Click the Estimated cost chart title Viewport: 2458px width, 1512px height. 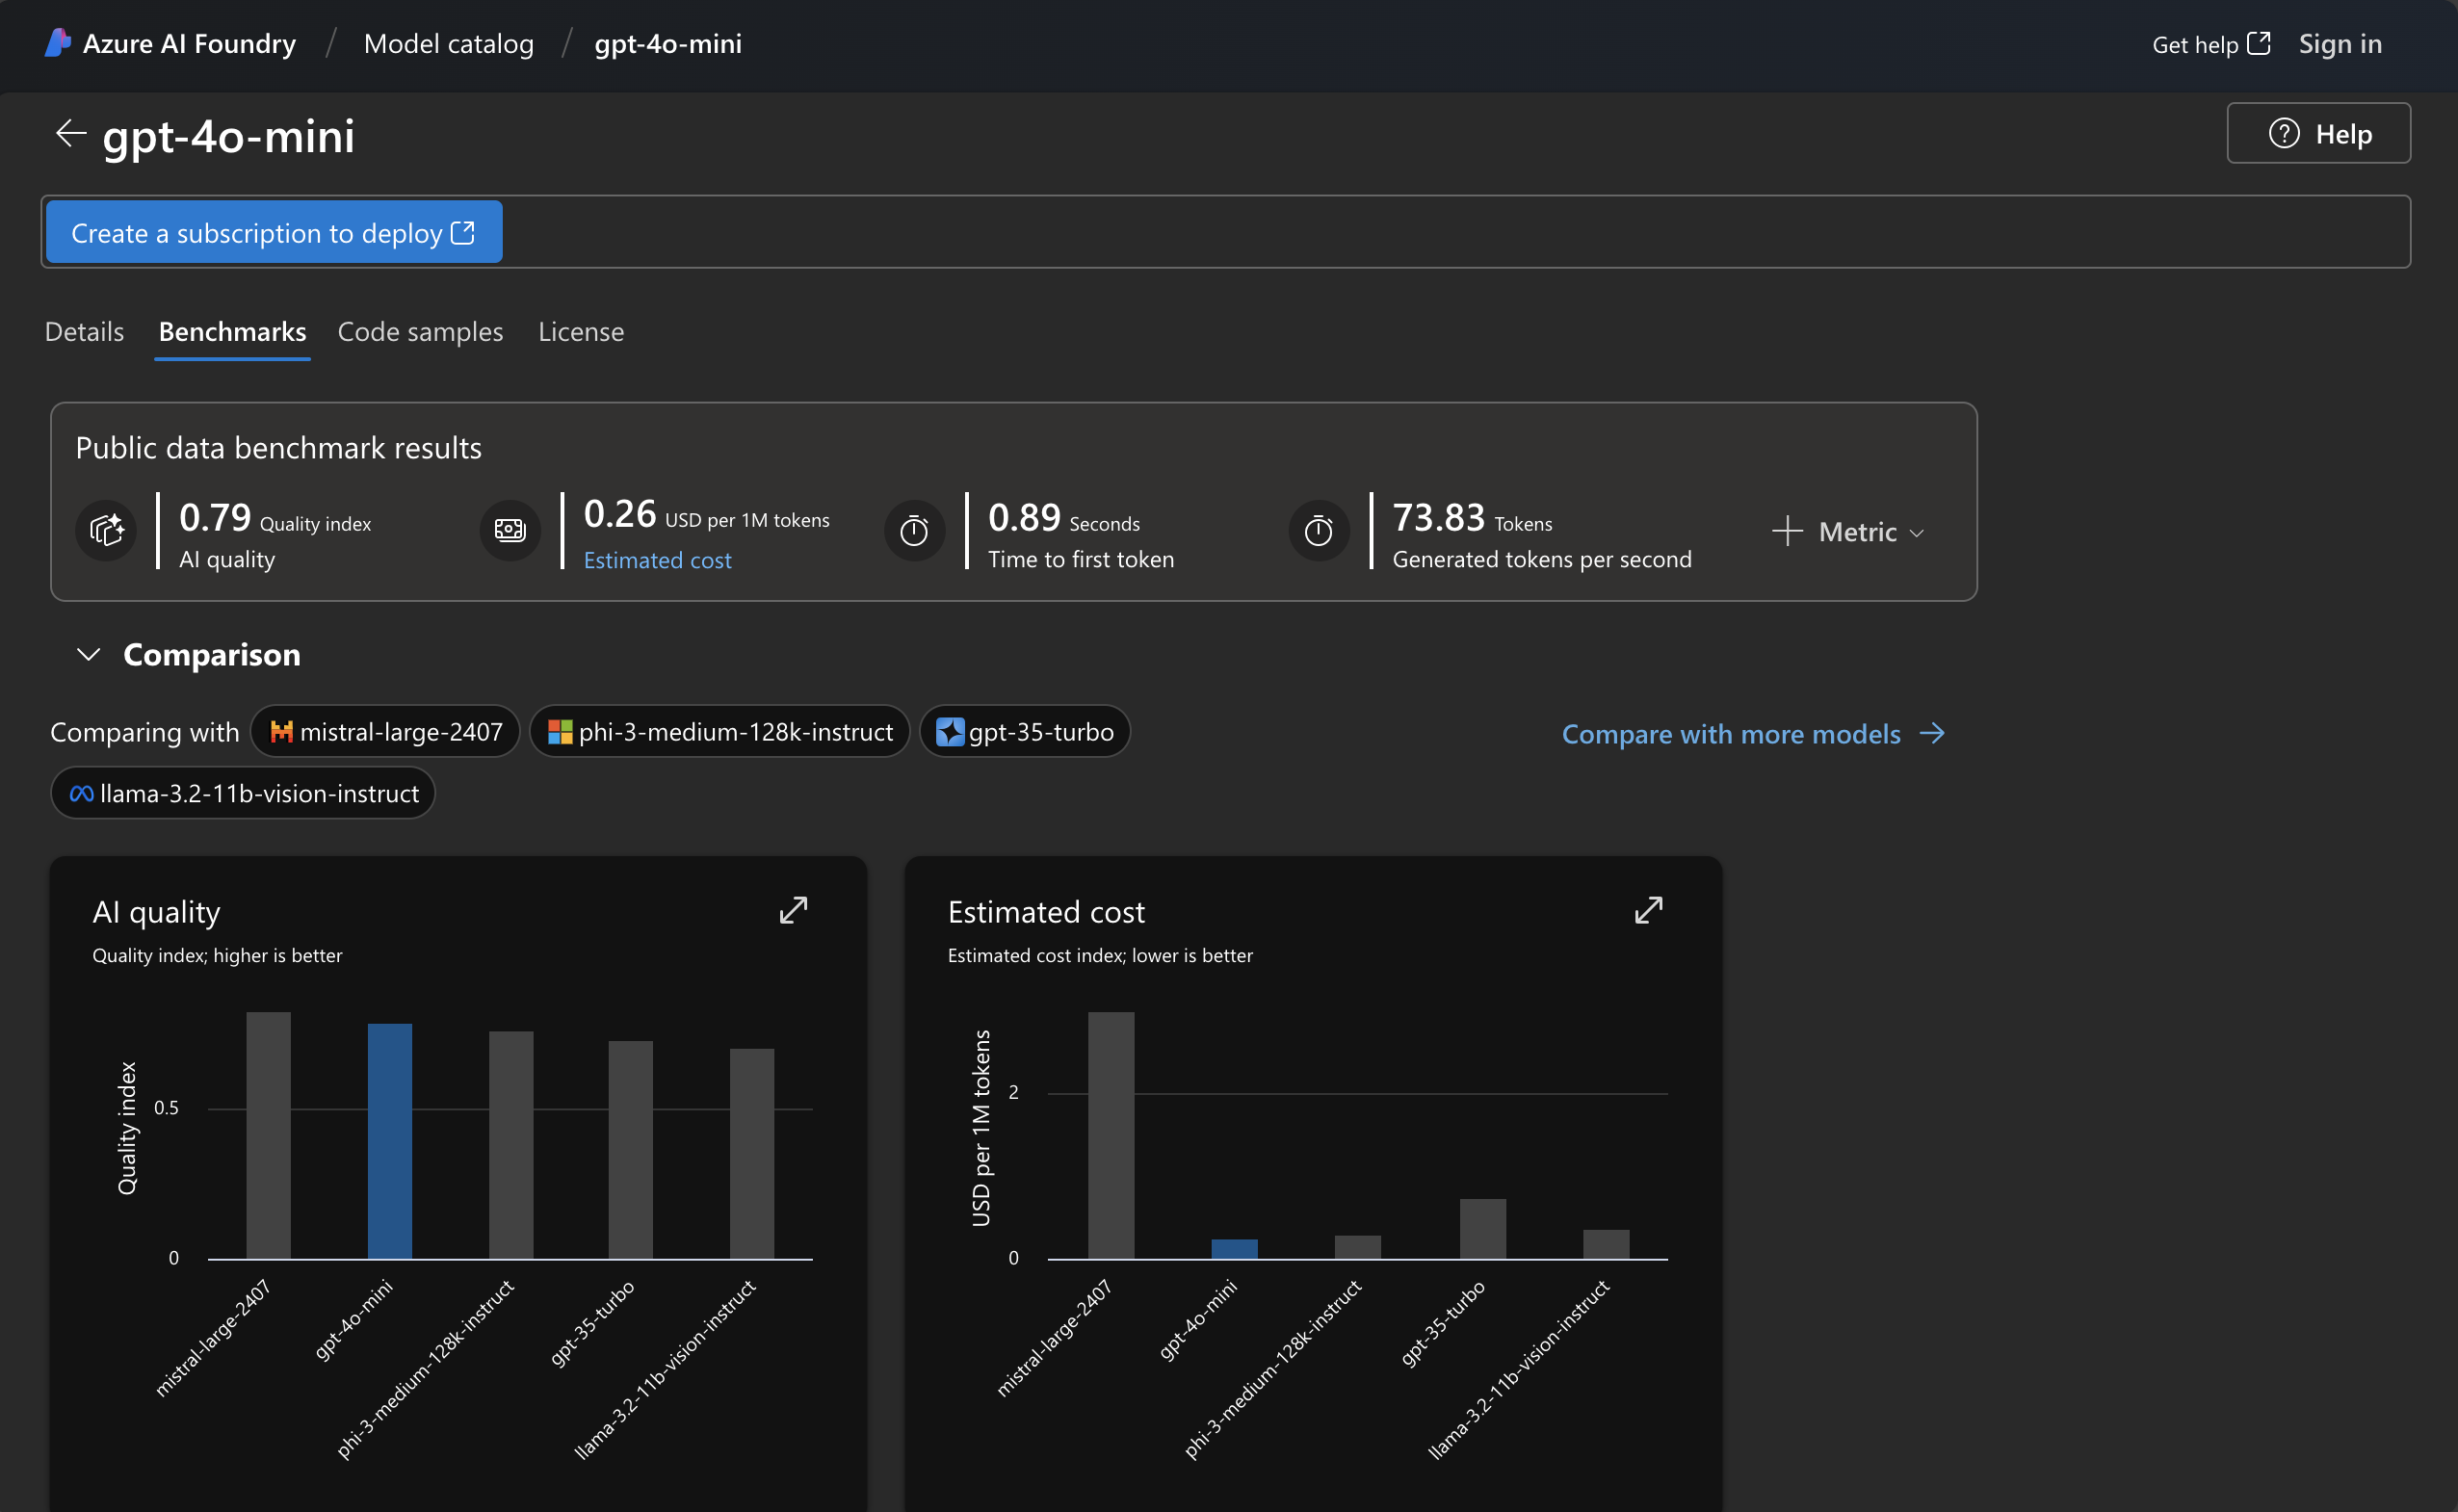[1046, 912]
